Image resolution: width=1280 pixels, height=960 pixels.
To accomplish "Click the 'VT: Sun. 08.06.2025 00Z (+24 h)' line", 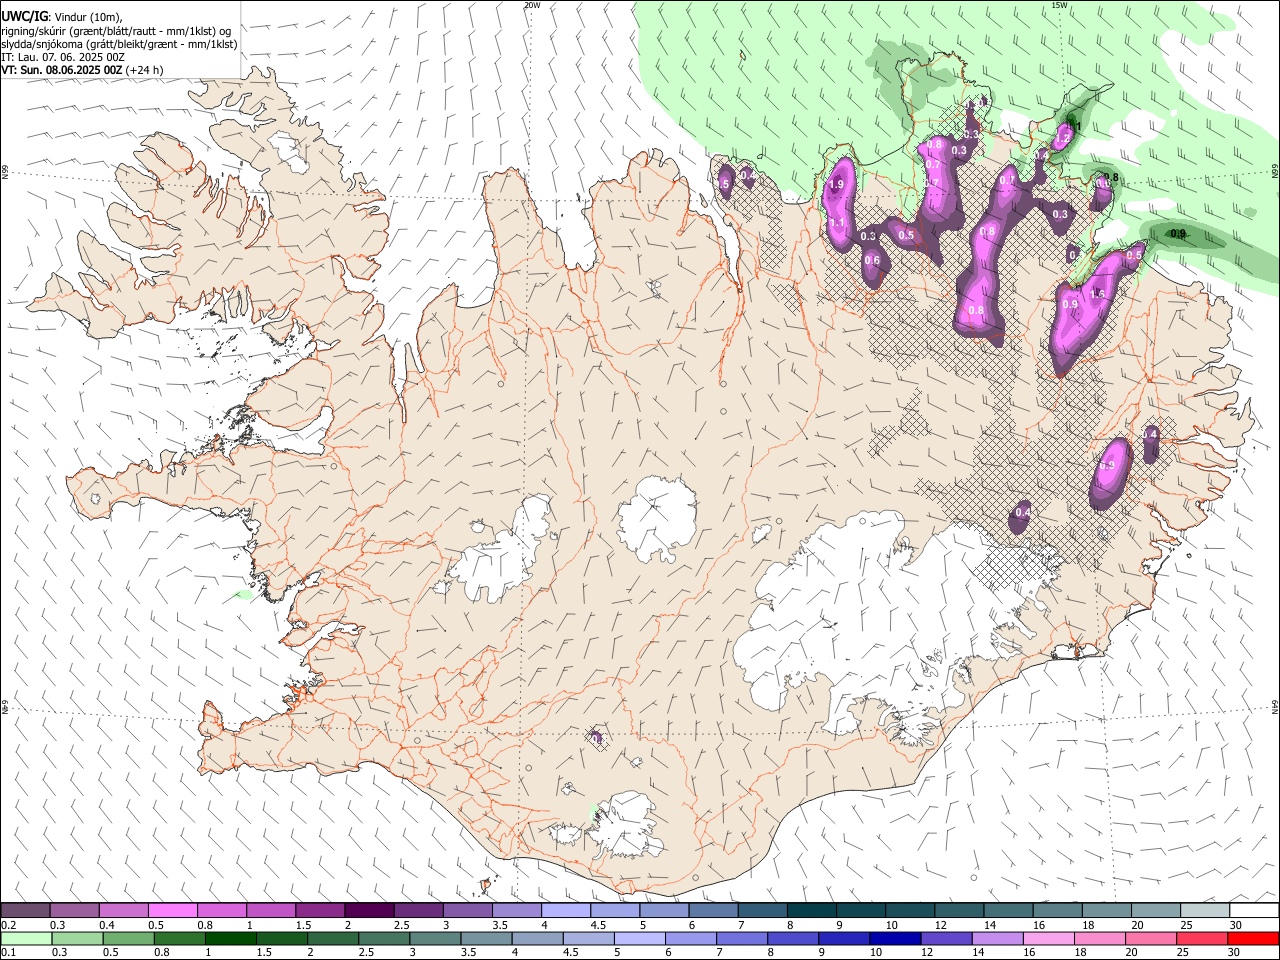I will [82, 70].
